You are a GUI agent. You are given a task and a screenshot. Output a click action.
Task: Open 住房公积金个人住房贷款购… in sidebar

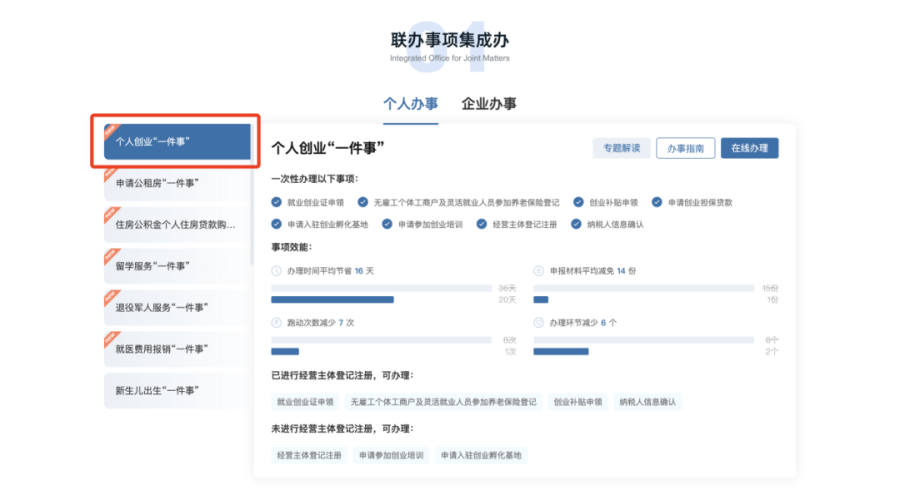pyautogui.click(x=176, y=225)
